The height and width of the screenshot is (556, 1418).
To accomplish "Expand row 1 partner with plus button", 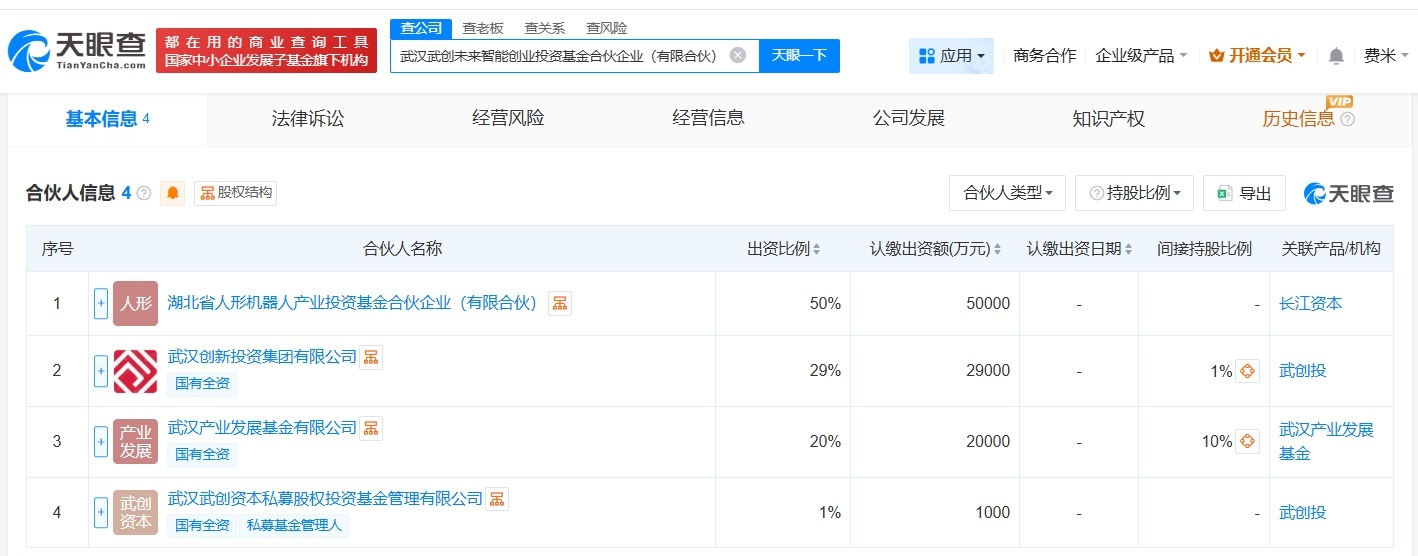I will 101,303.
